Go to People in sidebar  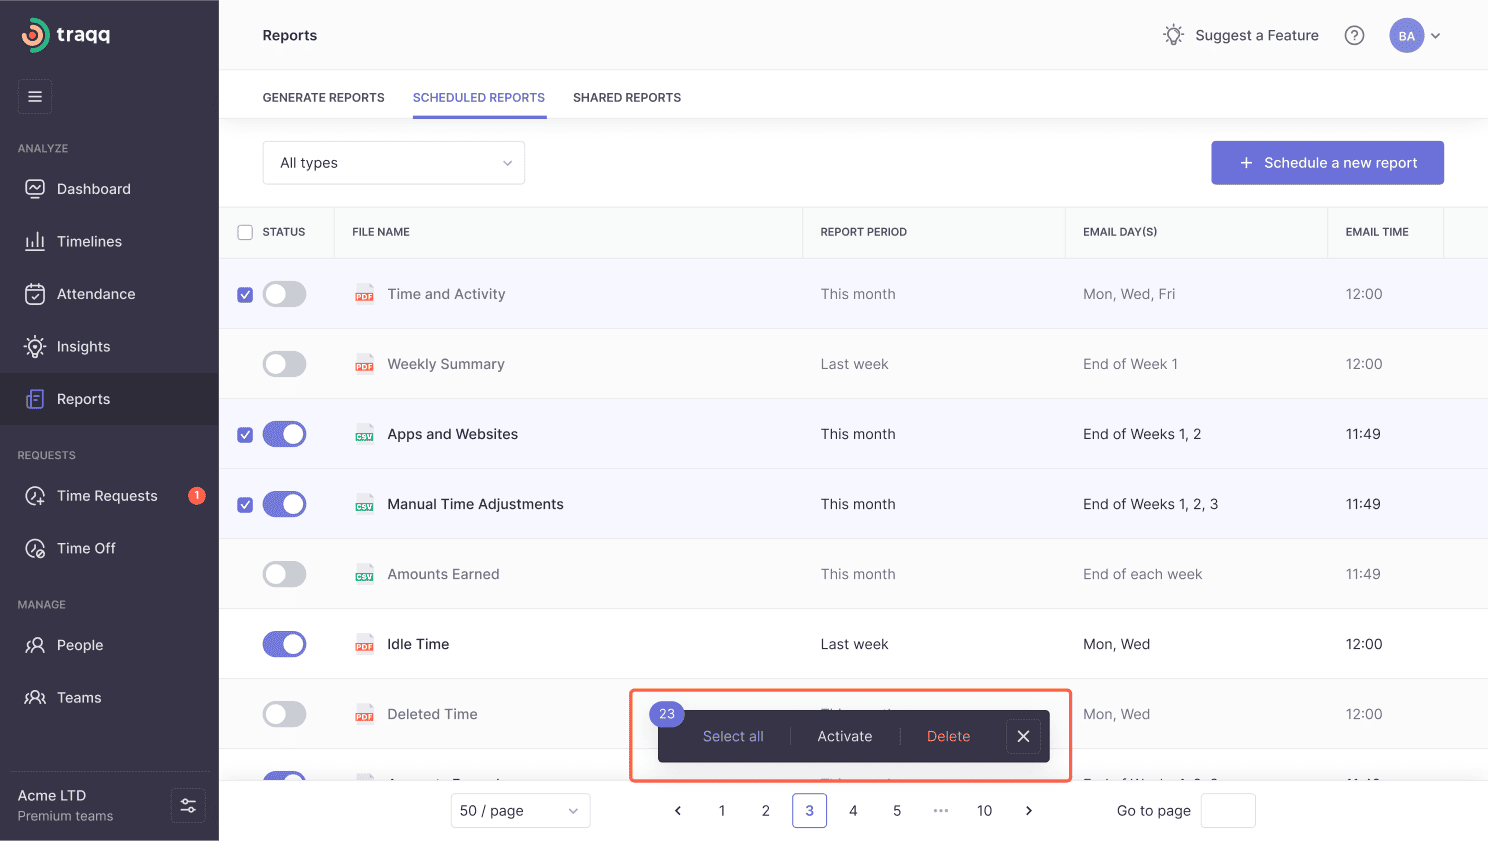point(109,645)
